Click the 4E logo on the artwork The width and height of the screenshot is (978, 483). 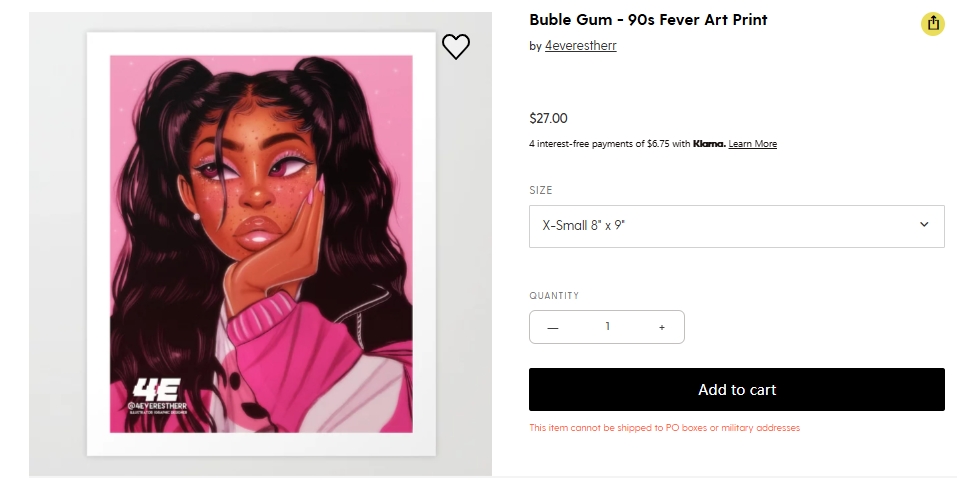pos(157,390)
